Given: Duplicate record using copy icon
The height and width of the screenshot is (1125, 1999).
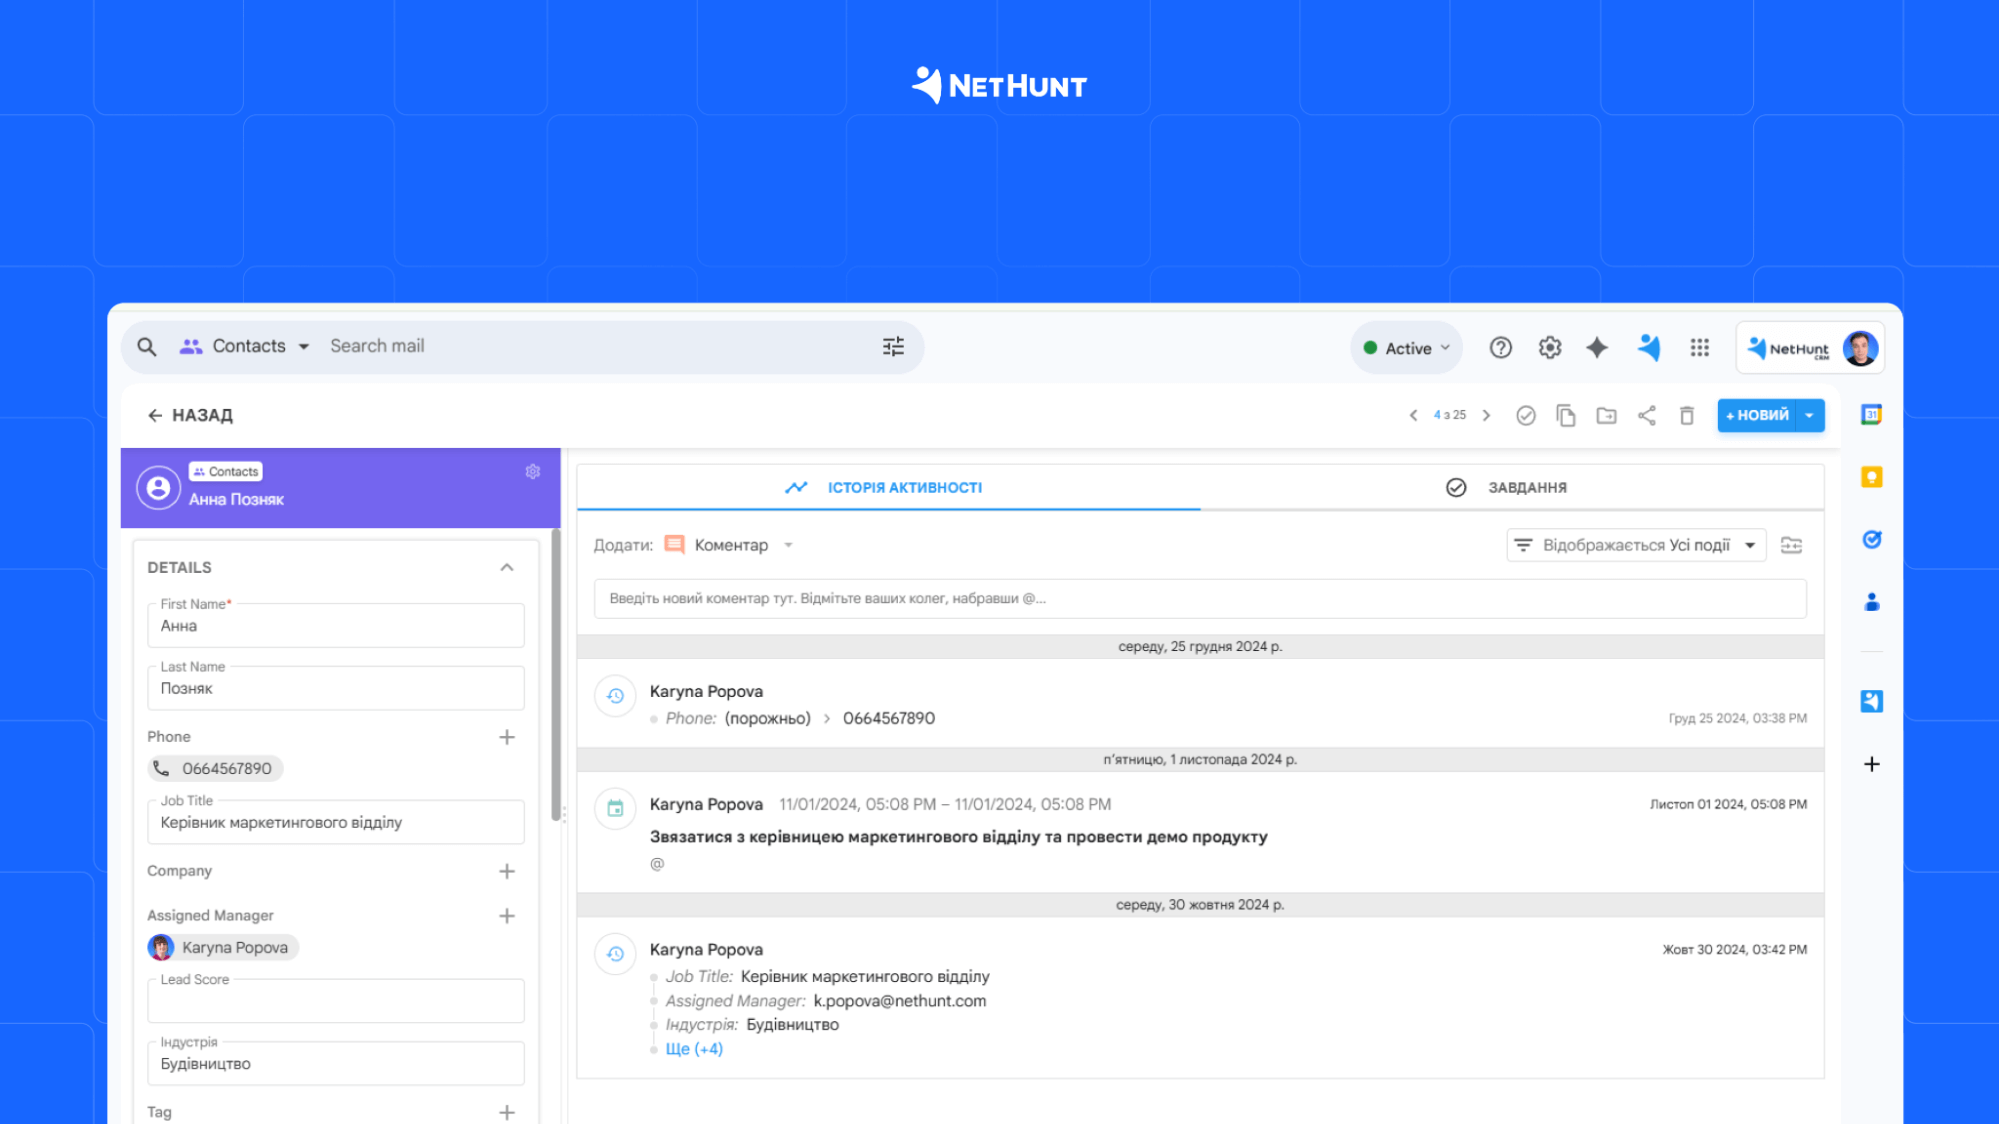Looking at the screenshot, I should tap(1566, 416).
